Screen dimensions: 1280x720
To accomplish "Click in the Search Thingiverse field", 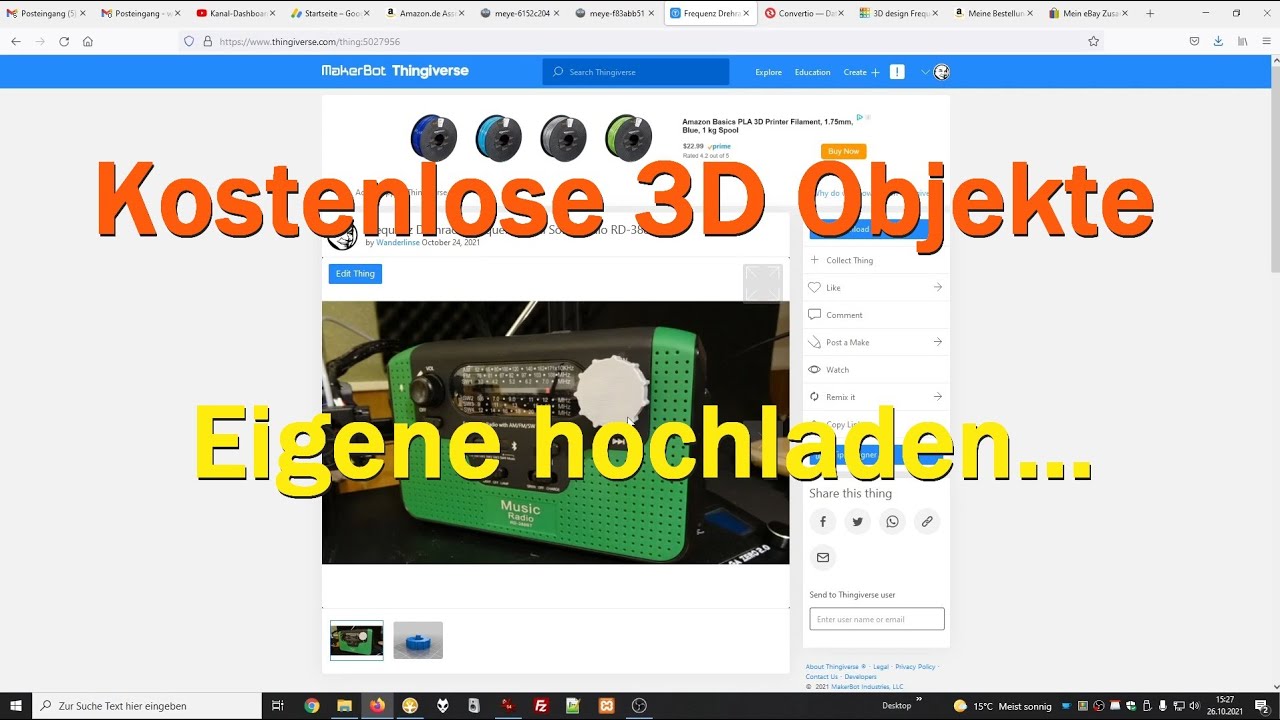I will 636,72.
